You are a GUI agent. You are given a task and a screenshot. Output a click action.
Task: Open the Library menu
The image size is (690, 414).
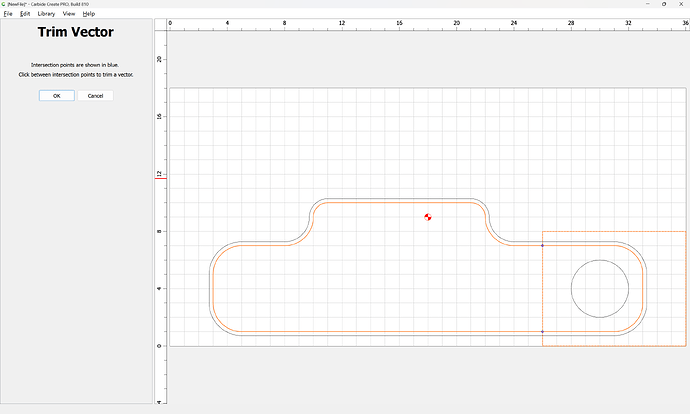tap(46, 14)
